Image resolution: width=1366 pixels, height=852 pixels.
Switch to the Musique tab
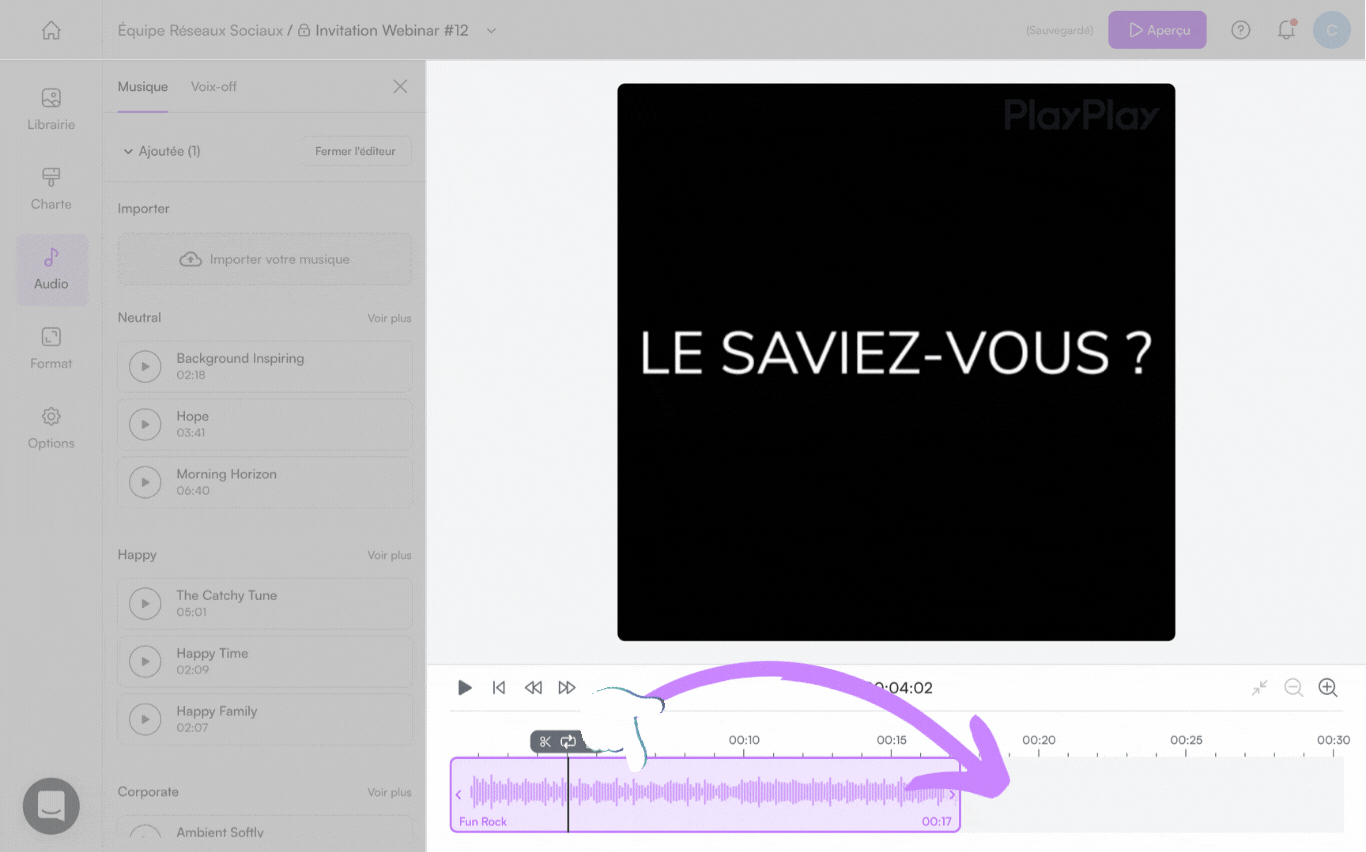(143, 87)
